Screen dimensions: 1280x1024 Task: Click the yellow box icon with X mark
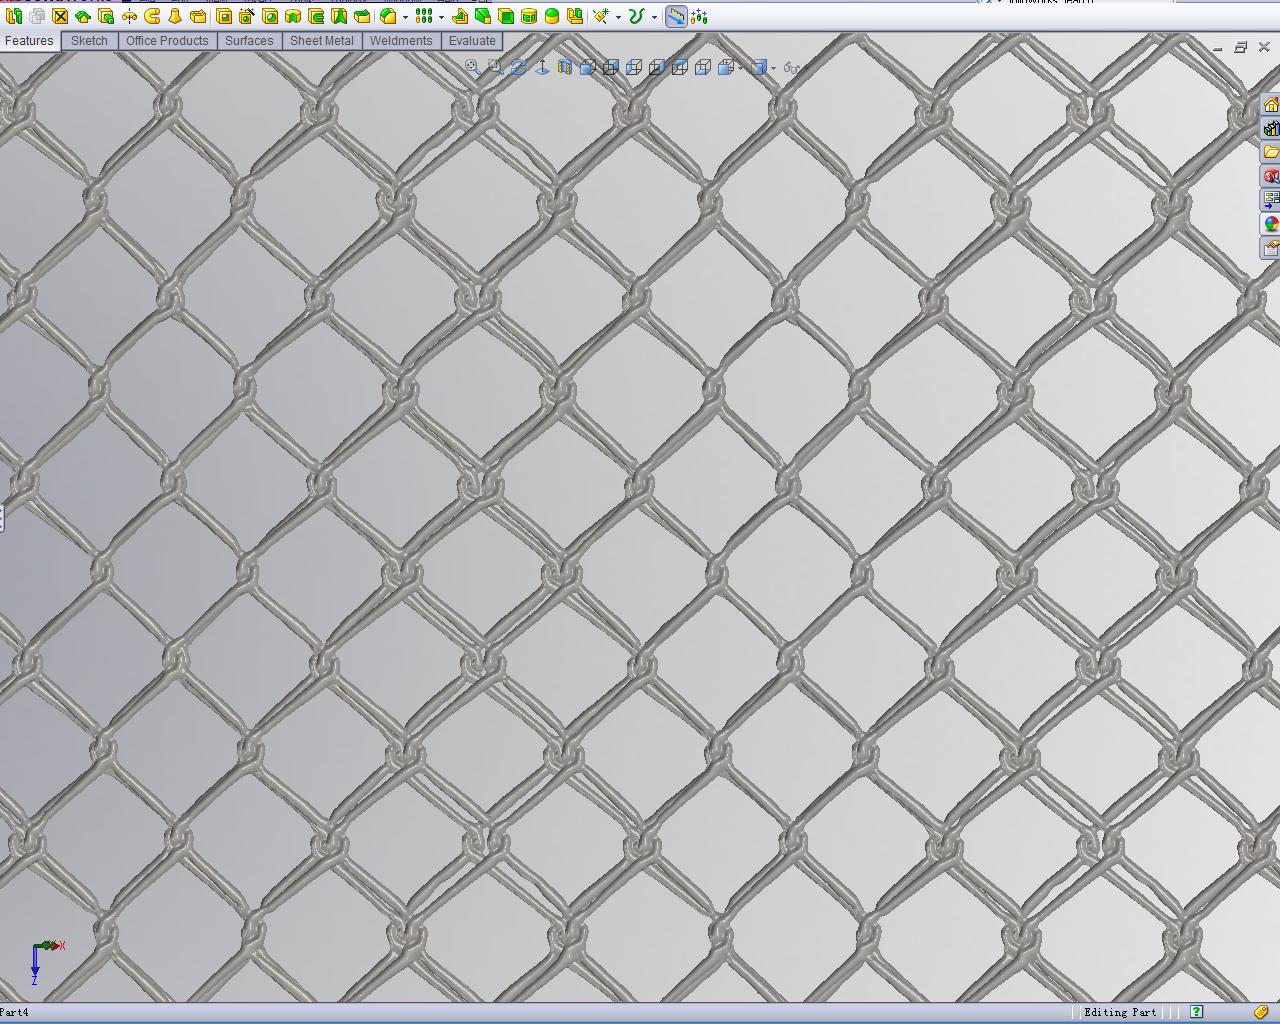60,16
